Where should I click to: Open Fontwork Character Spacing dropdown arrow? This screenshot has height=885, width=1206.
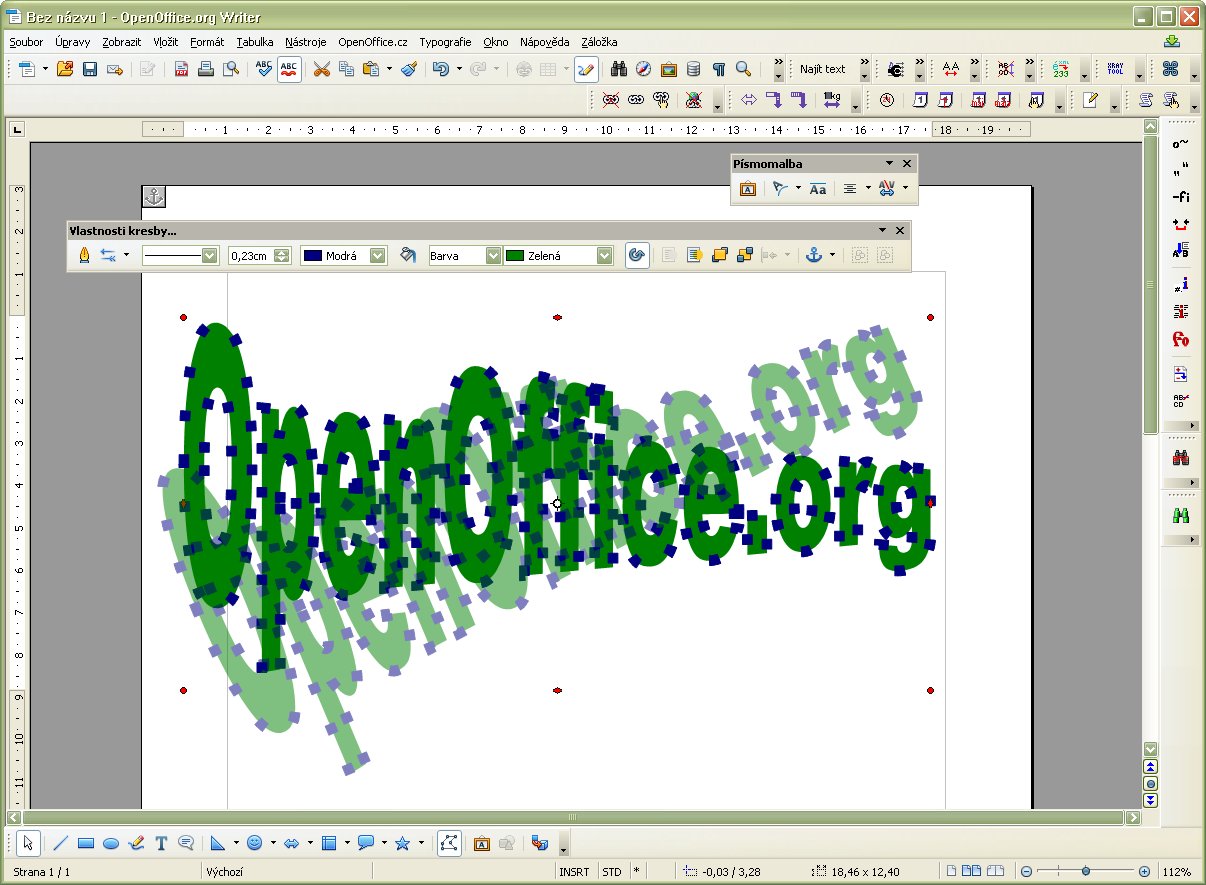(905, 188)
